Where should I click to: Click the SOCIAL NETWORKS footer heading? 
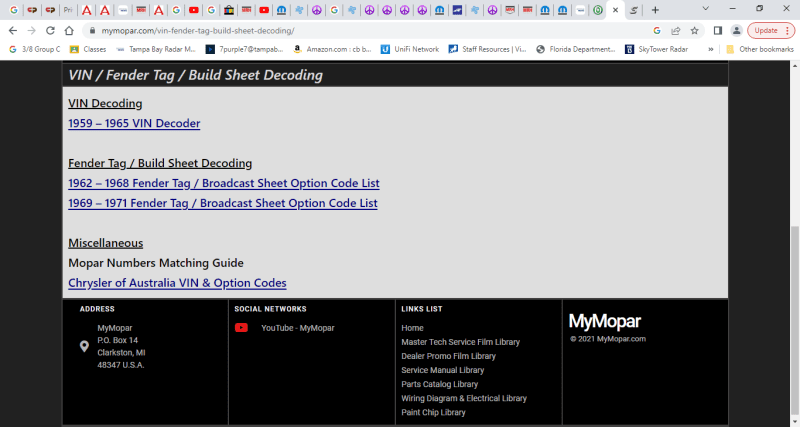[x=270, y=309]
